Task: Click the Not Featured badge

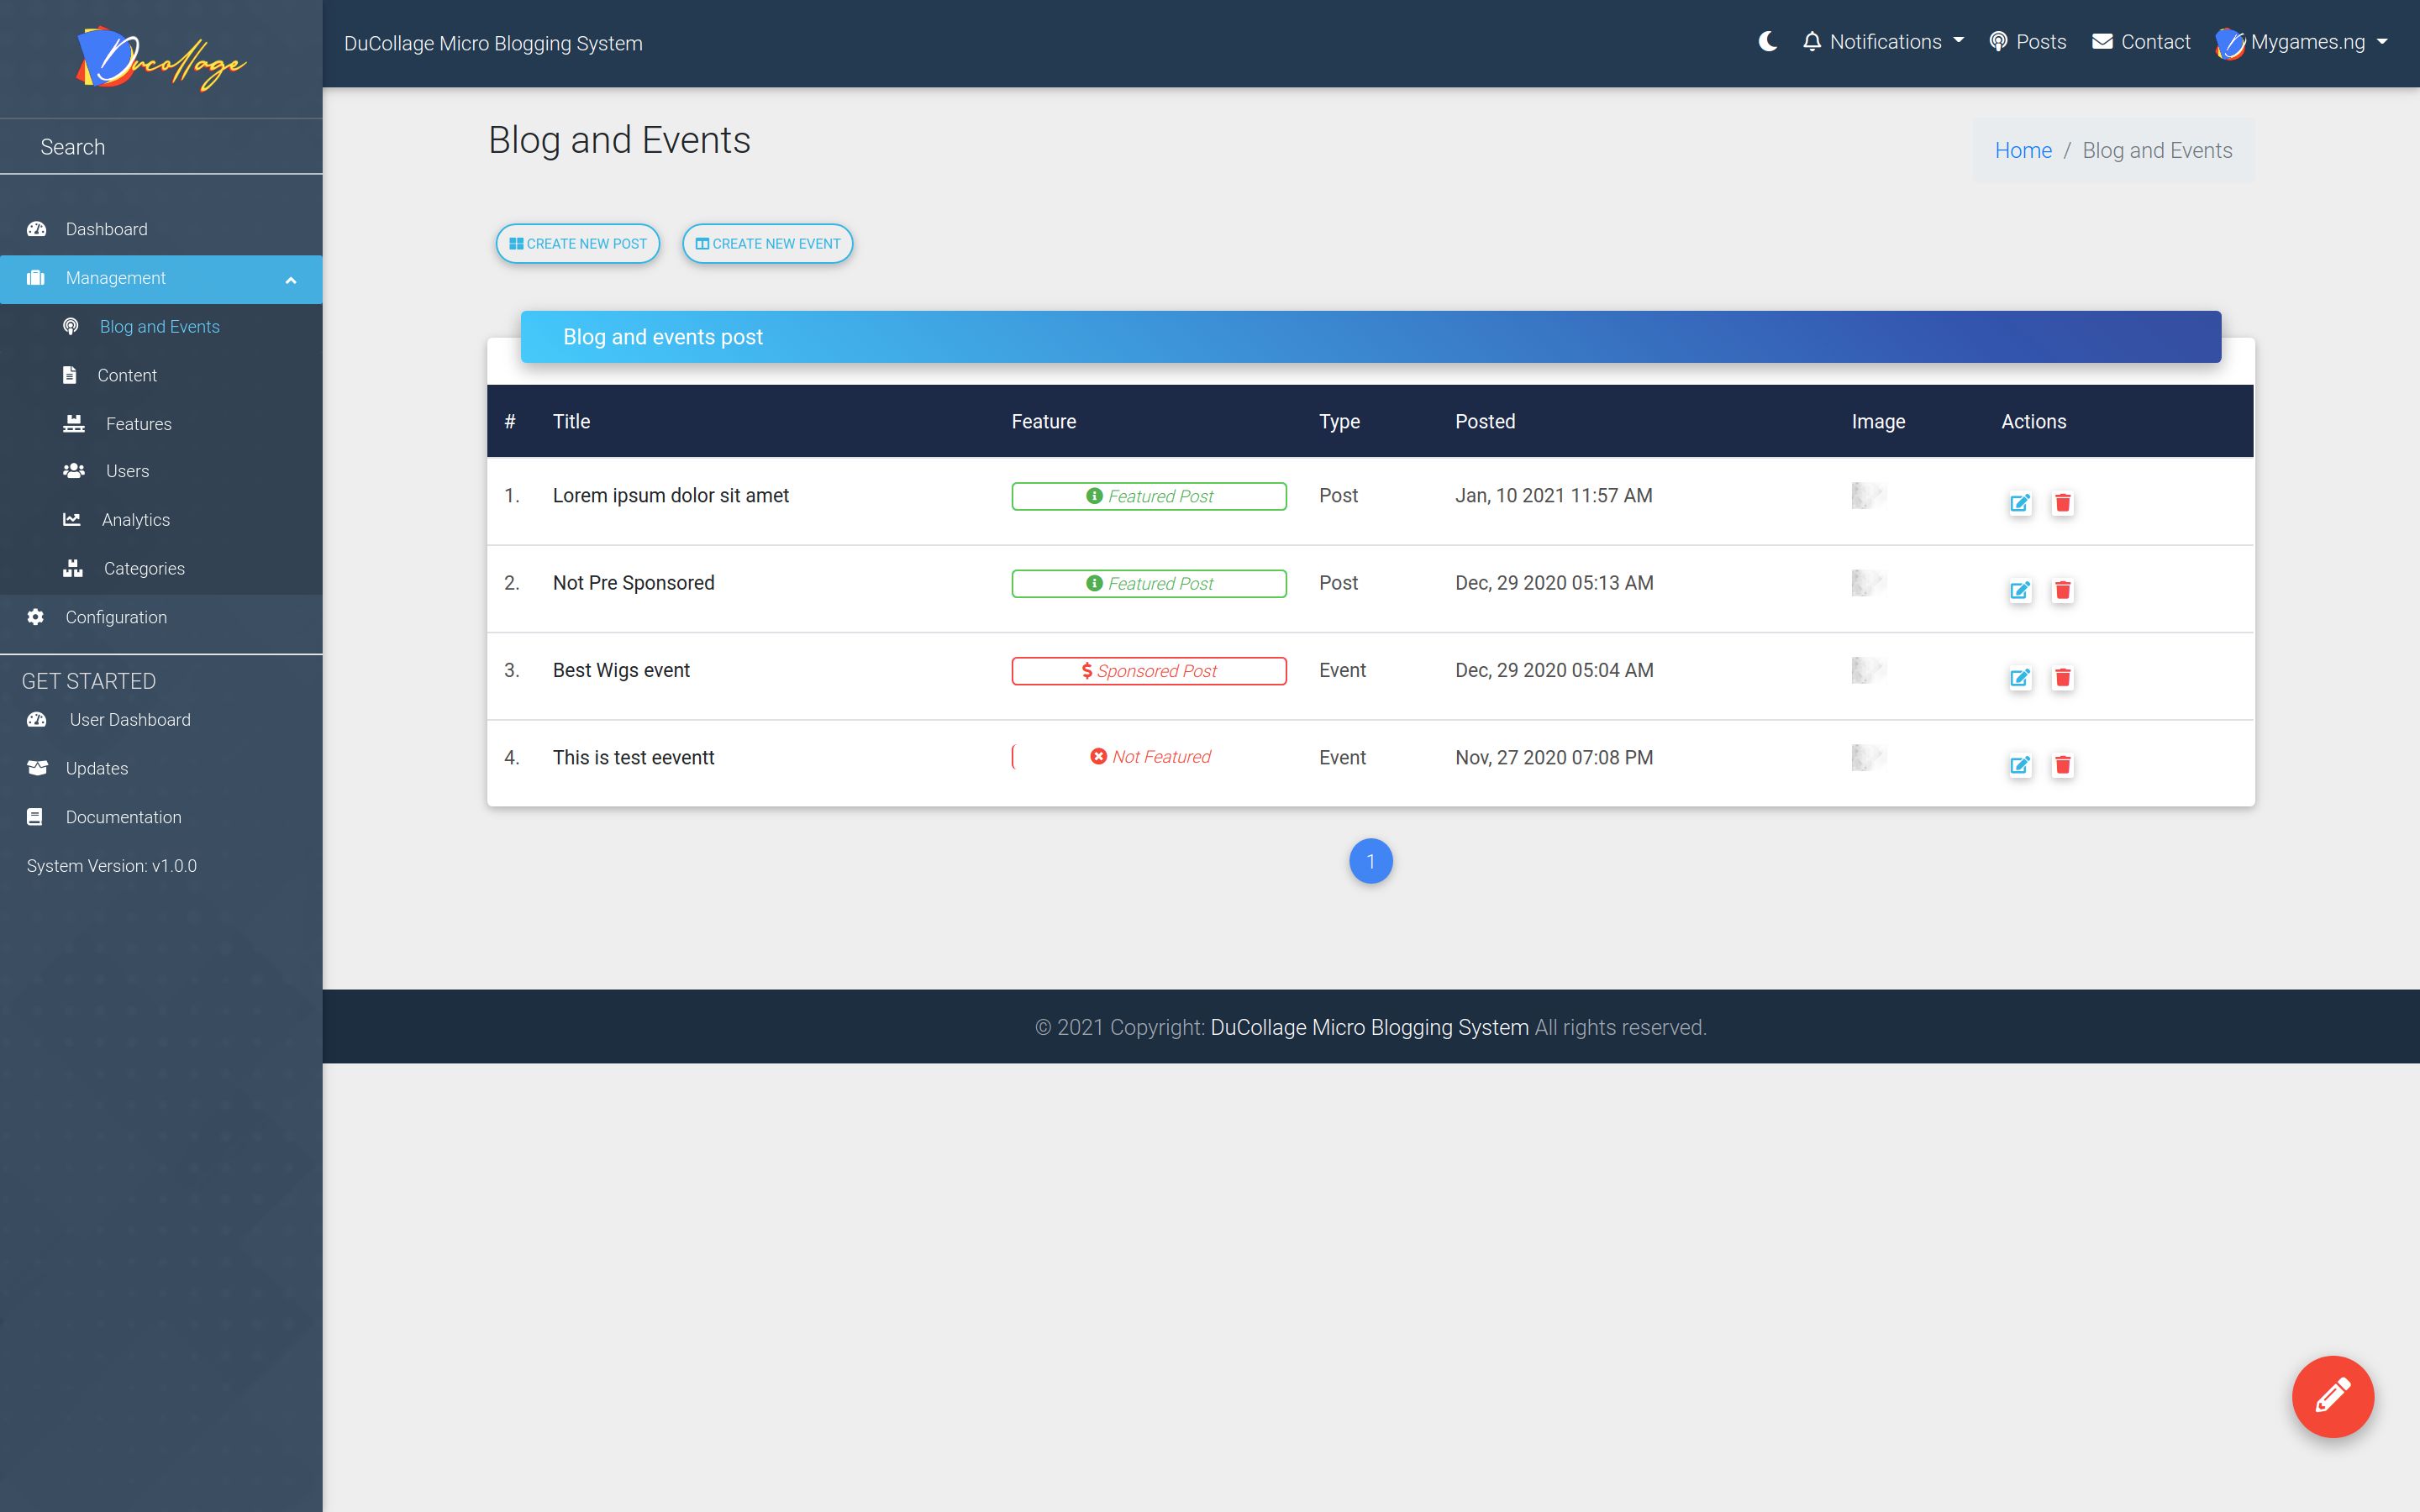Action: tap(1149, 757)
